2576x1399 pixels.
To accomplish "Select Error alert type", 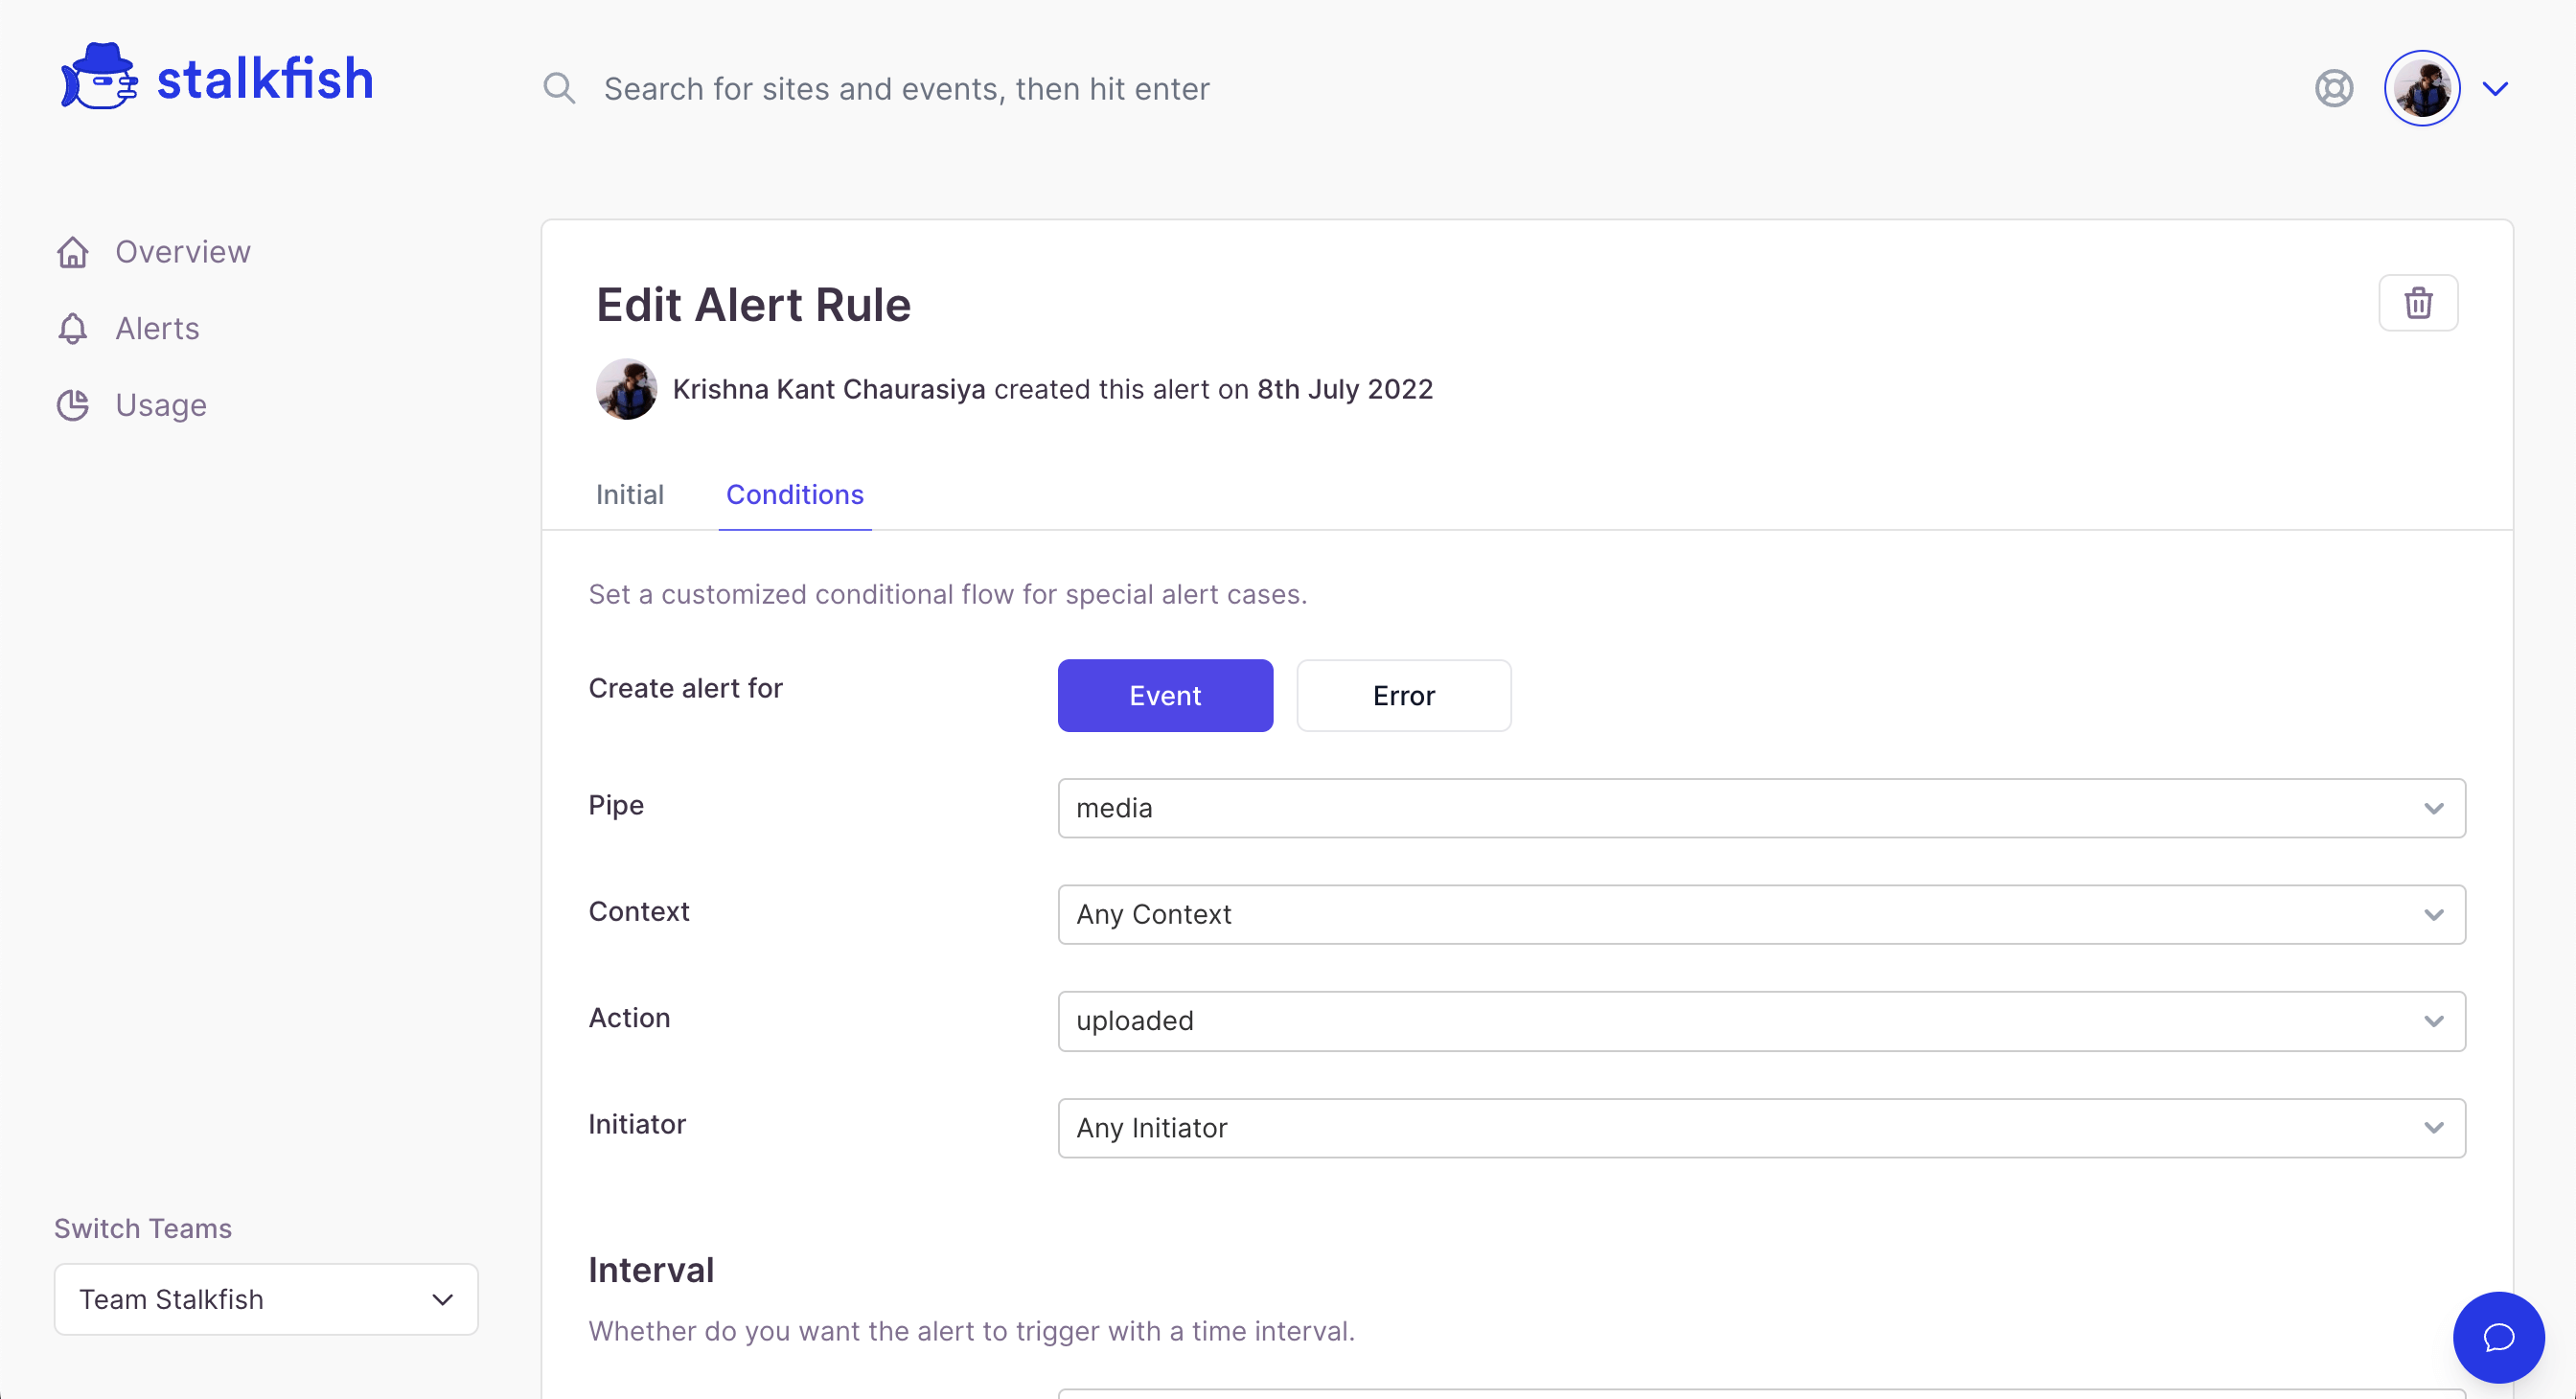I will pyautogui.click(x=1402, y=696).
